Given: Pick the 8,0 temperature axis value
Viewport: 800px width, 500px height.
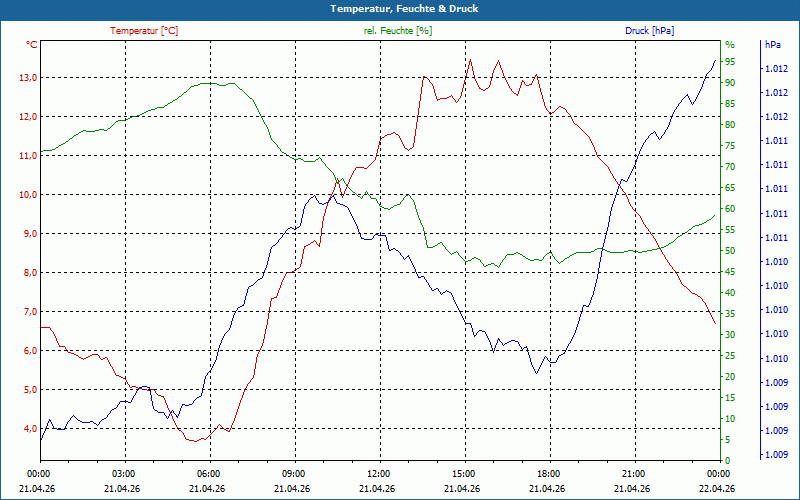Looking at the screenshot, I should pyautogui.click(x=29, y=272).
